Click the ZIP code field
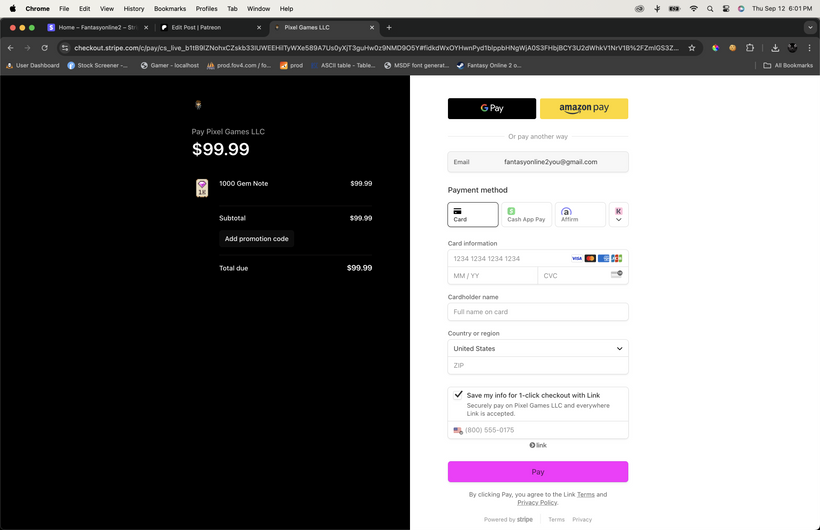This screenshot has height=530, width=820. coord(538,366)
